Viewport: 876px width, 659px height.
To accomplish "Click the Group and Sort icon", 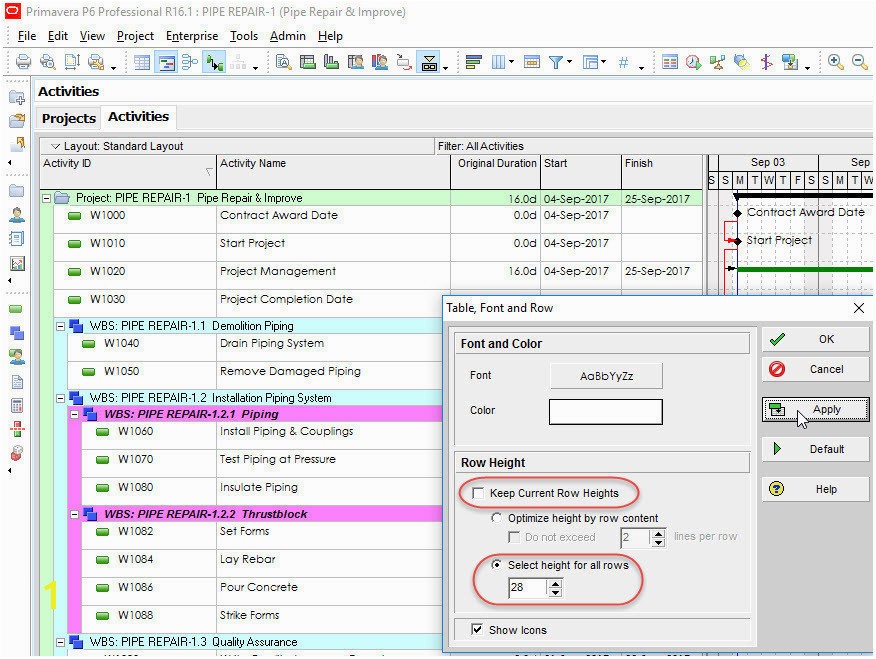I will [591, 62].
